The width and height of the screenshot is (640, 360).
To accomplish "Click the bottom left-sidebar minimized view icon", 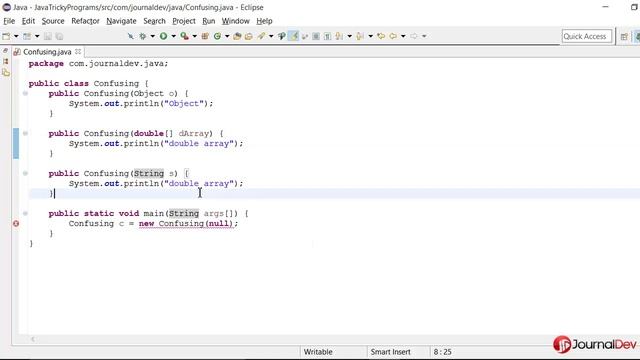I will tap(6, 73).
